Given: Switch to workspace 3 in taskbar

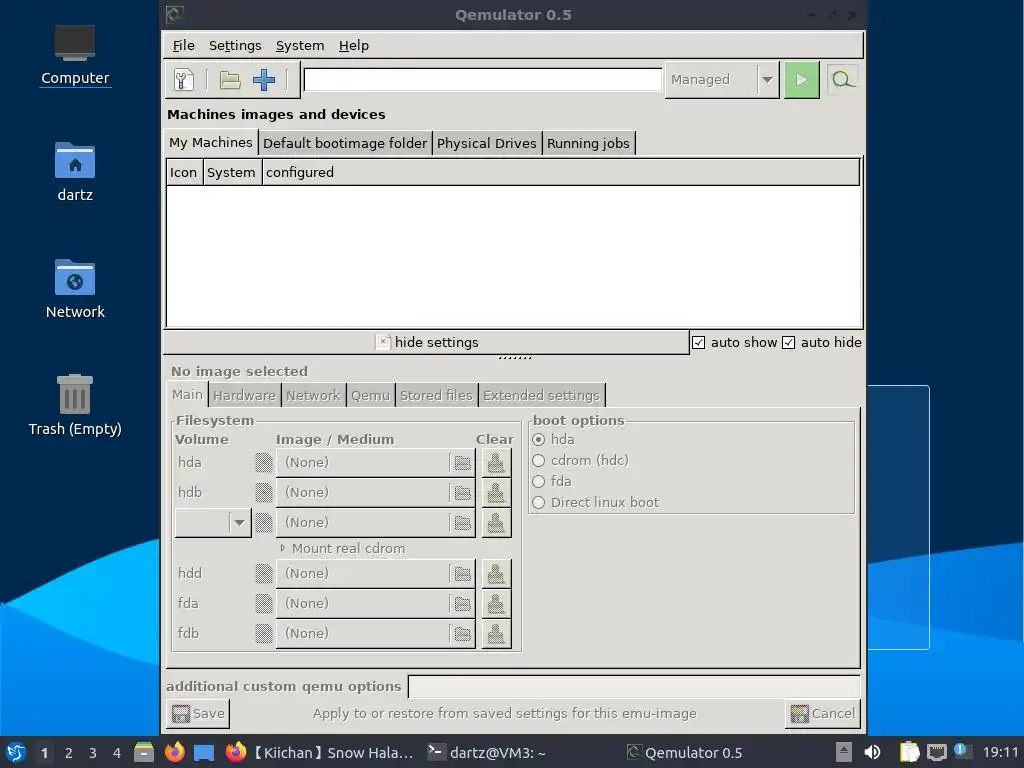Looking at the screenshot, I should coord(92,753).
